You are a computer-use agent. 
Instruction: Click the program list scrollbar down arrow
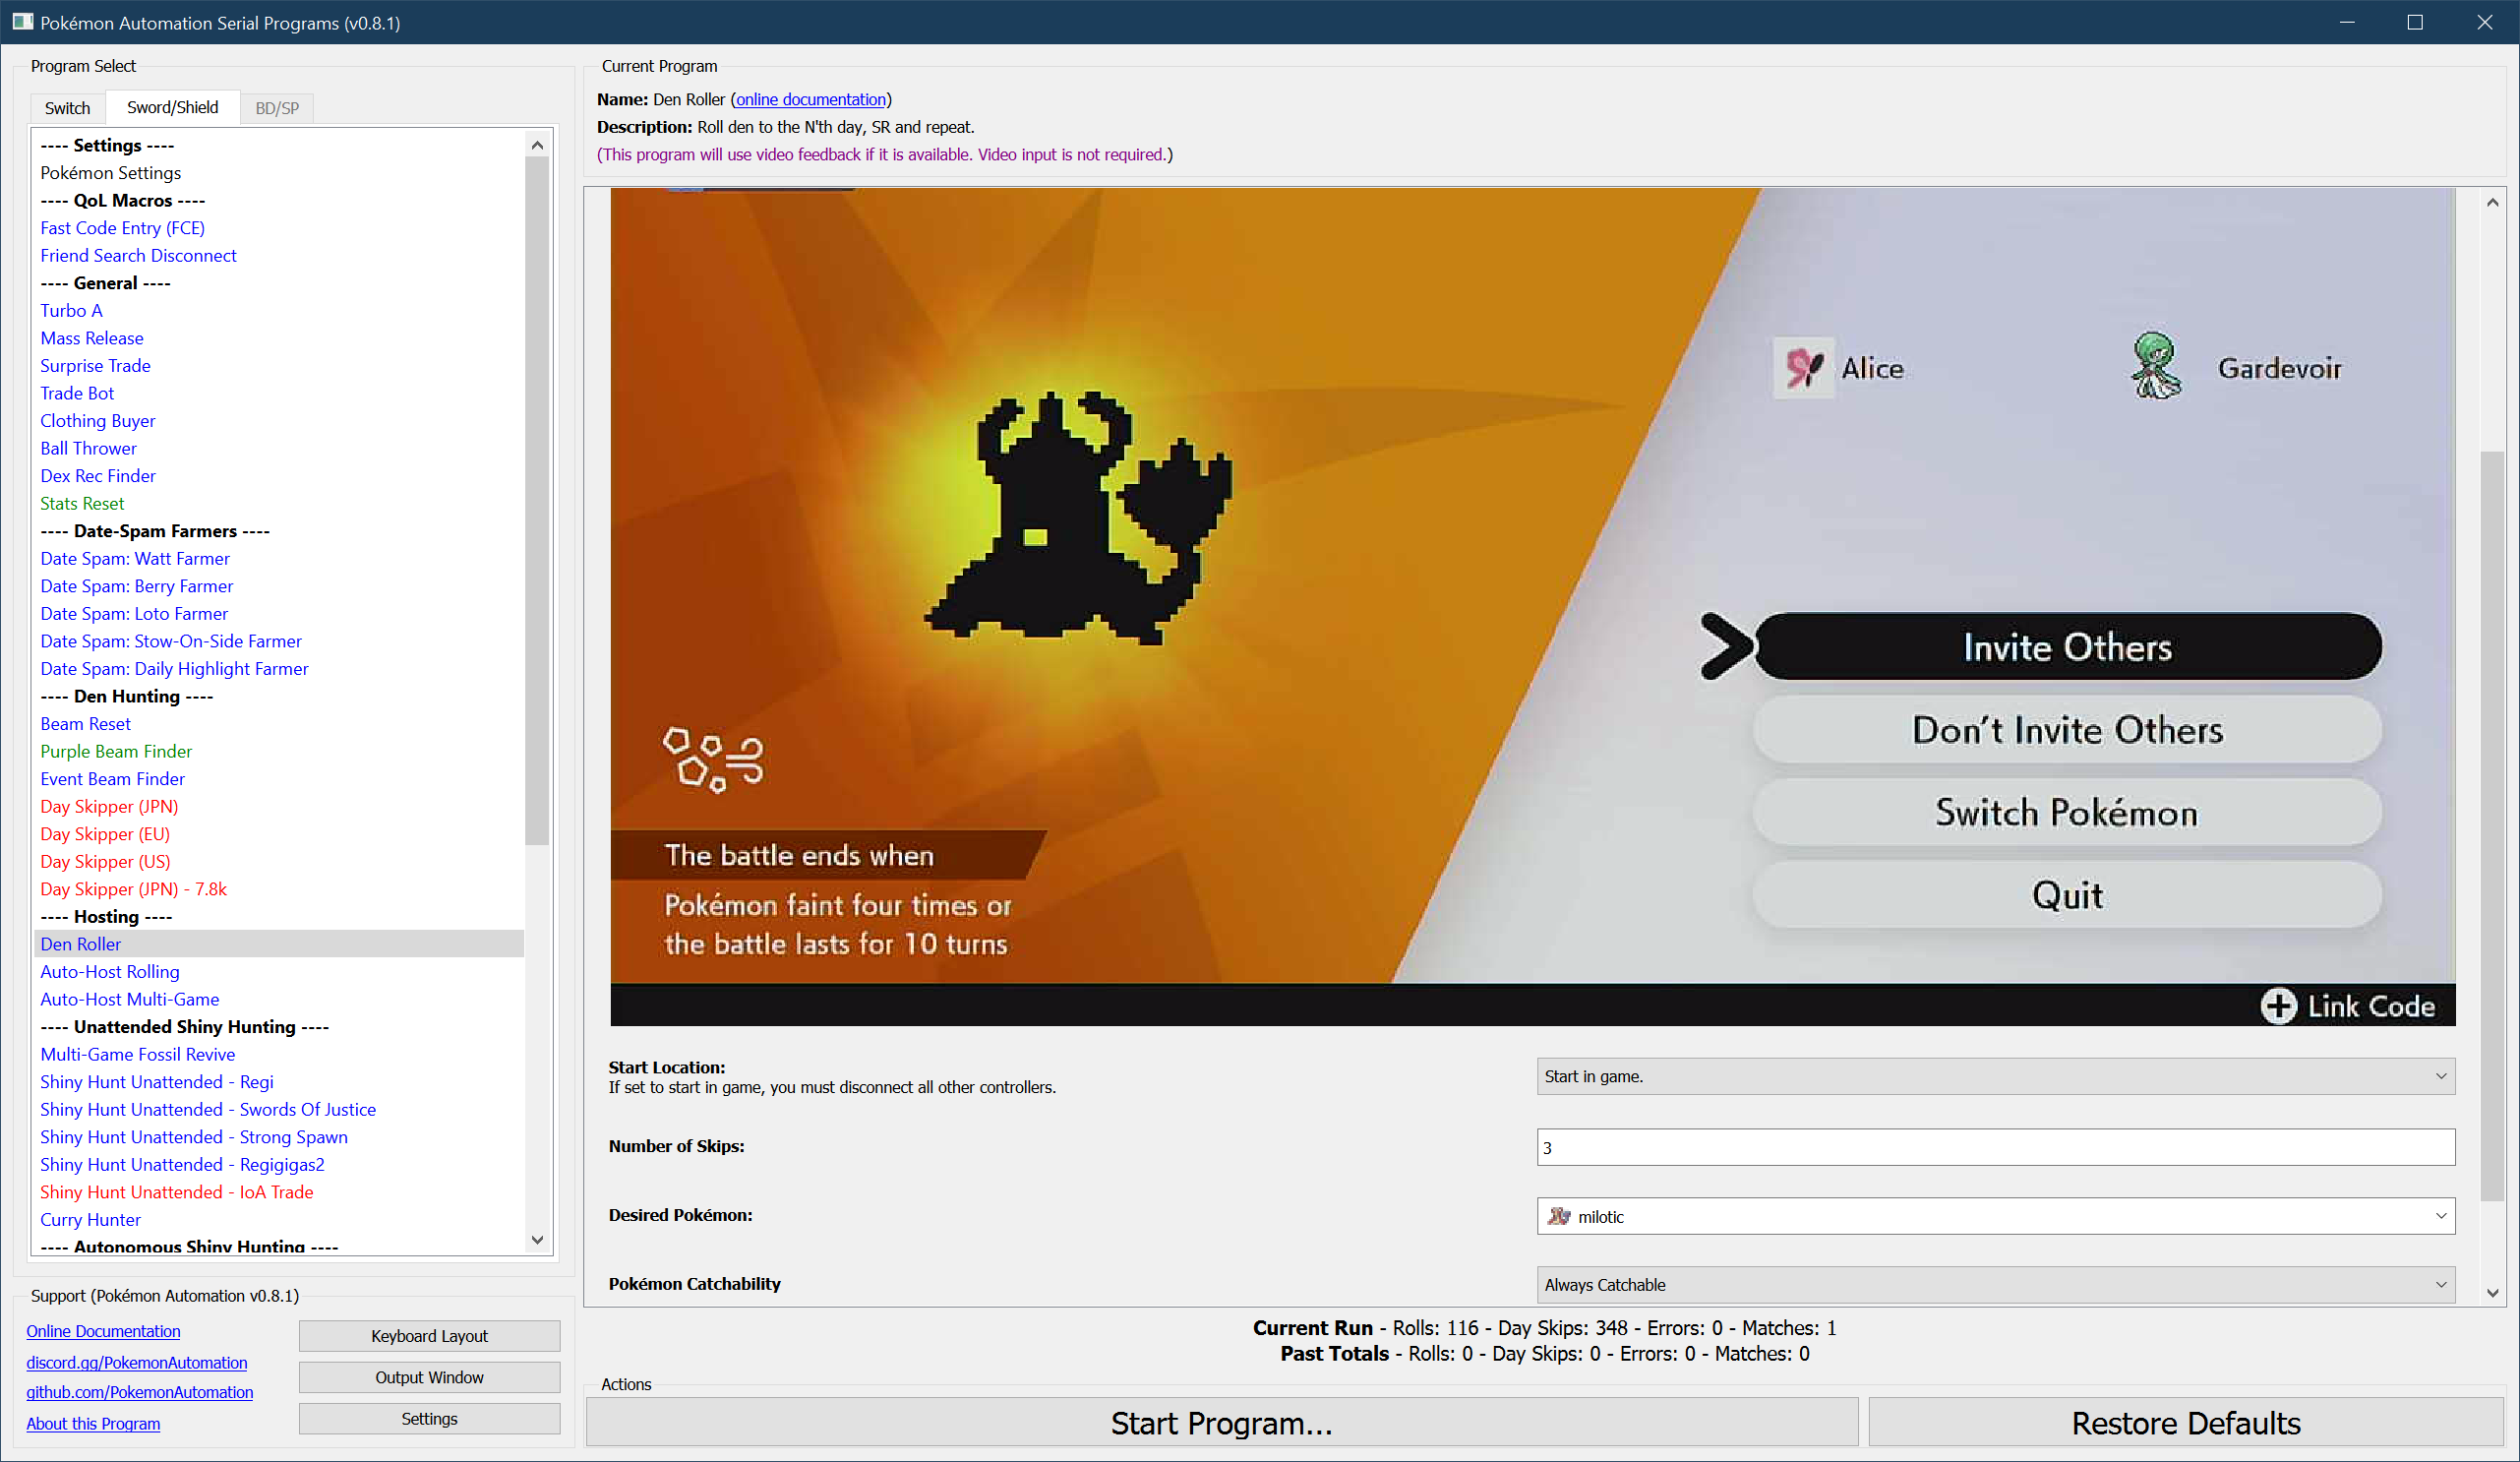537,1240
